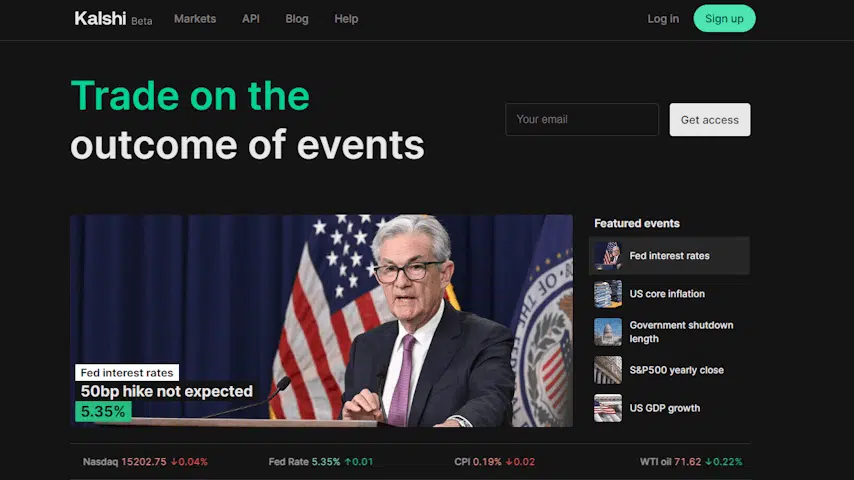Open the Fed interest rates hero image
Viewport: 854px width, 480px height.
[x=321, y=320]
